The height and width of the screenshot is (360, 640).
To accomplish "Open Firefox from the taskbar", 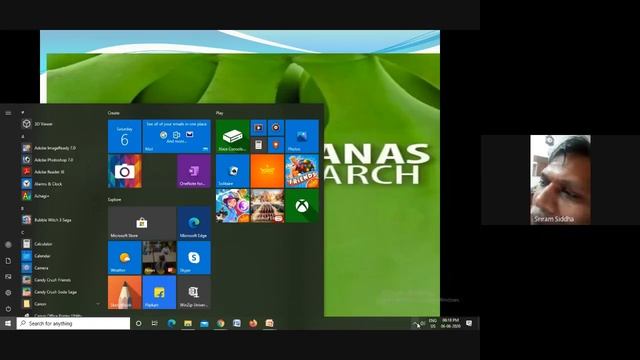I will [253, 323].
